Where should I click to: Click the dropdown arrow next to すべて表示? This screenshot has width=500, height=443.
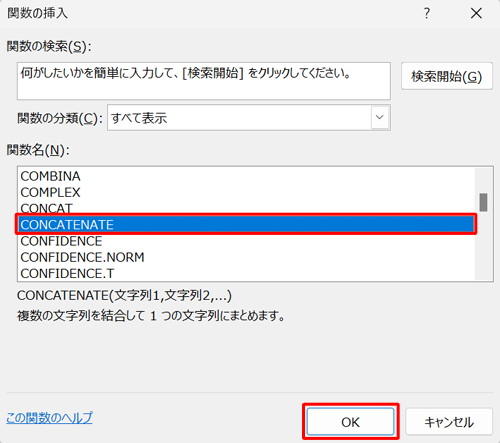[380, 117]
